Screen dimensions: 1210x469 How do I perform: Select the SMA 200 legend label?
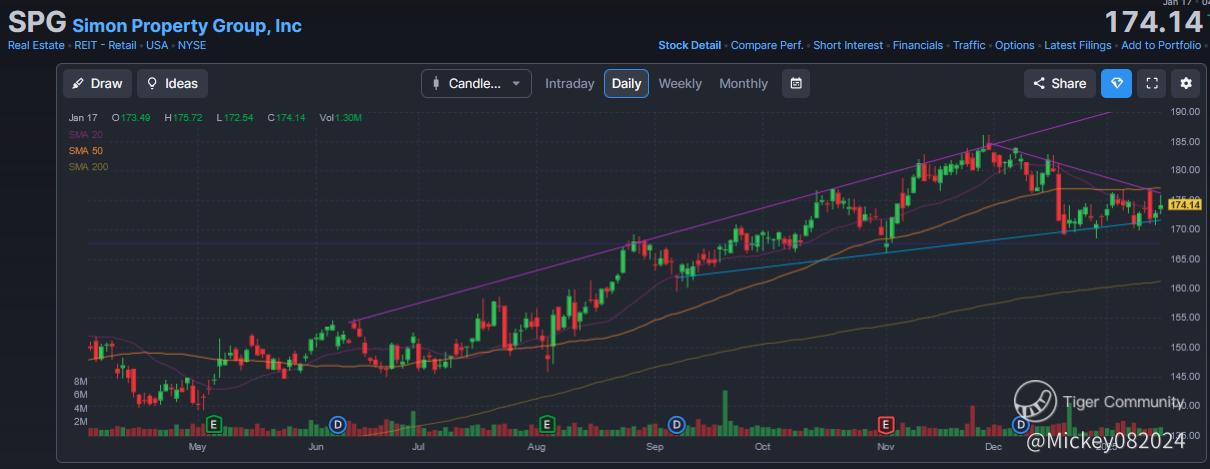(86, 166)
